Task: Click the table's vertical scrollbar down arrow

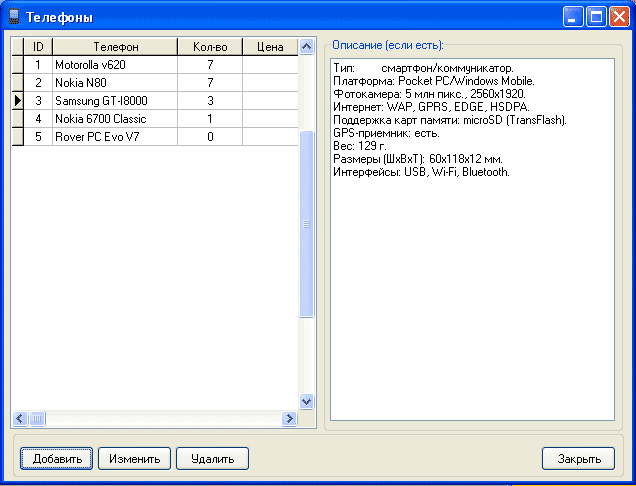Action: (x=306, y=402)
